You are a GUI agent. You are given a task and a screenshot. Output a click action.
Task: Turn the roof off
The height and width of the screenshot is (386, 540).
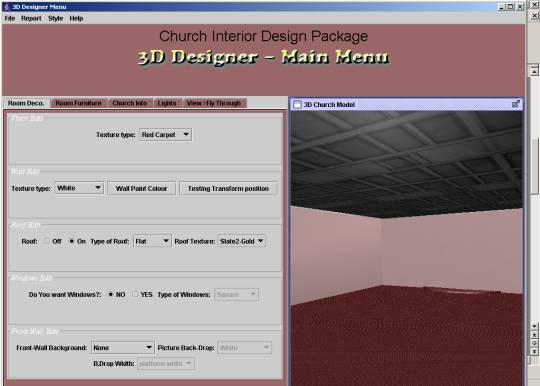point(47,241)
